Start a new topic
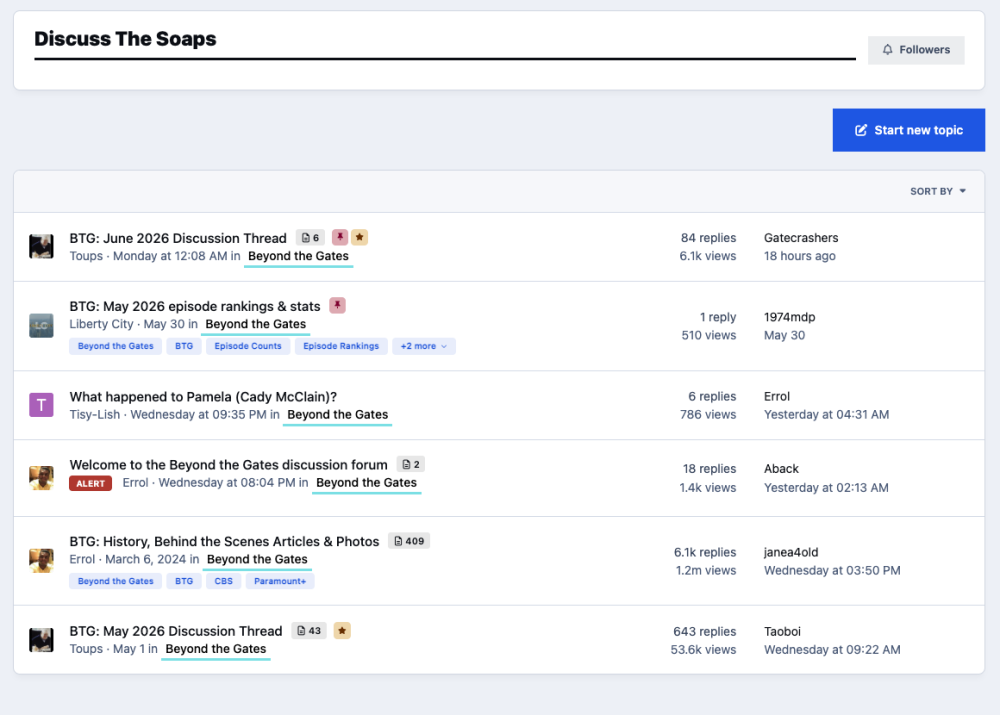Screen dimensions: 1000x715 (908, 130)
